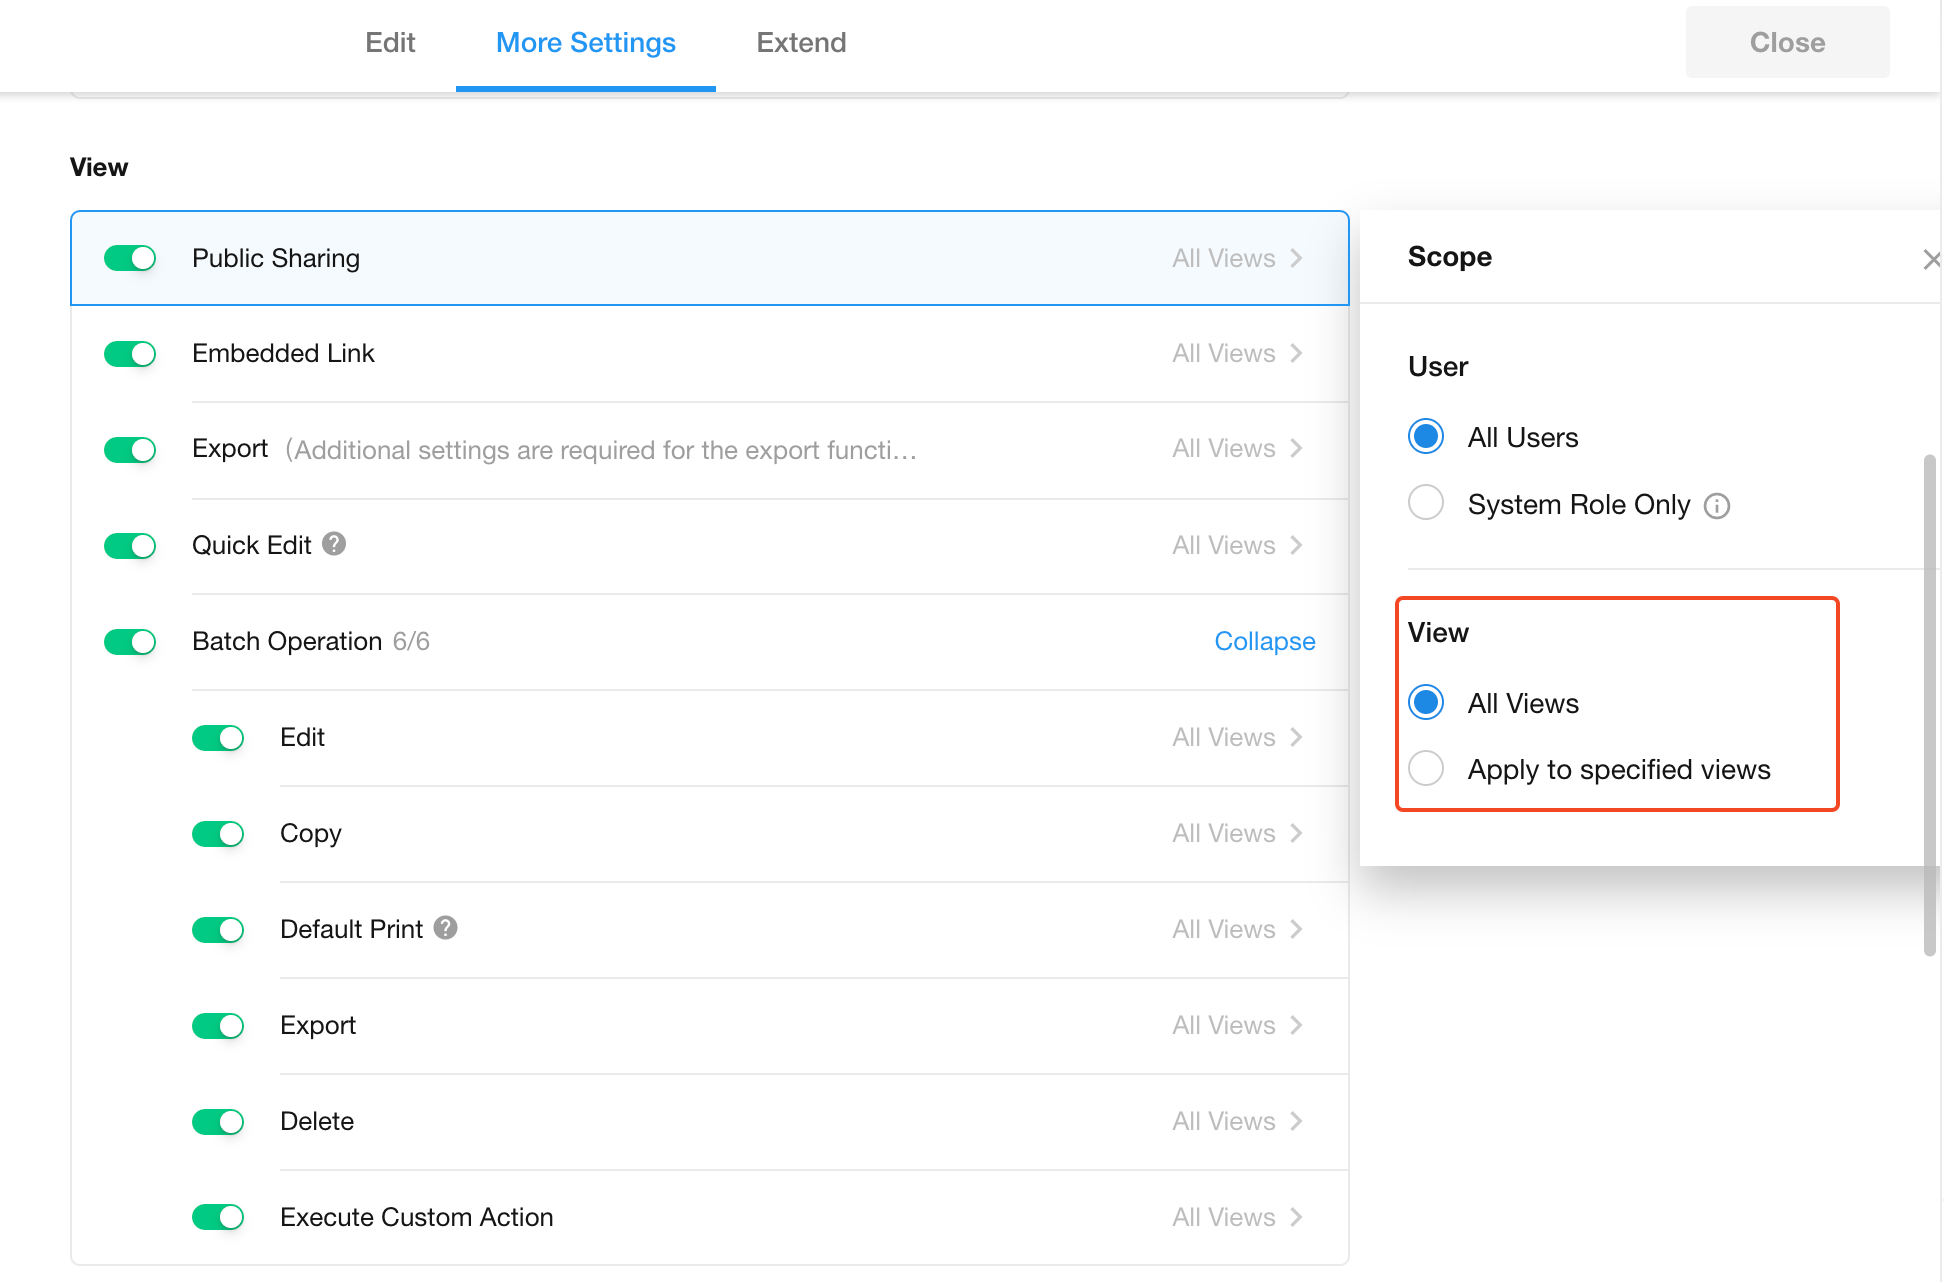The width and height of the screenshot is (1944, 1282).
Task: Close the Scope panel with X icon
Action: [1931, 260]
